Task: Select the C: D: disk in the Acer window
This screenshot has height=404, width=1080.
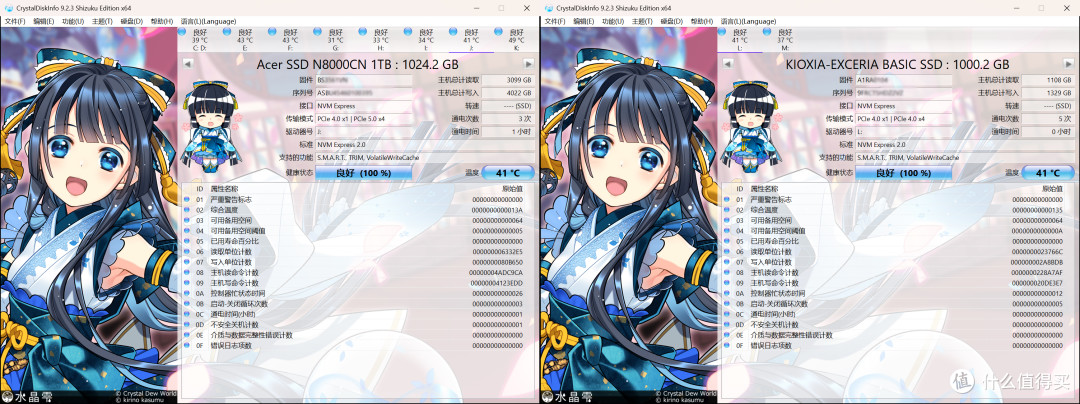Action: [x=200, y=39]
